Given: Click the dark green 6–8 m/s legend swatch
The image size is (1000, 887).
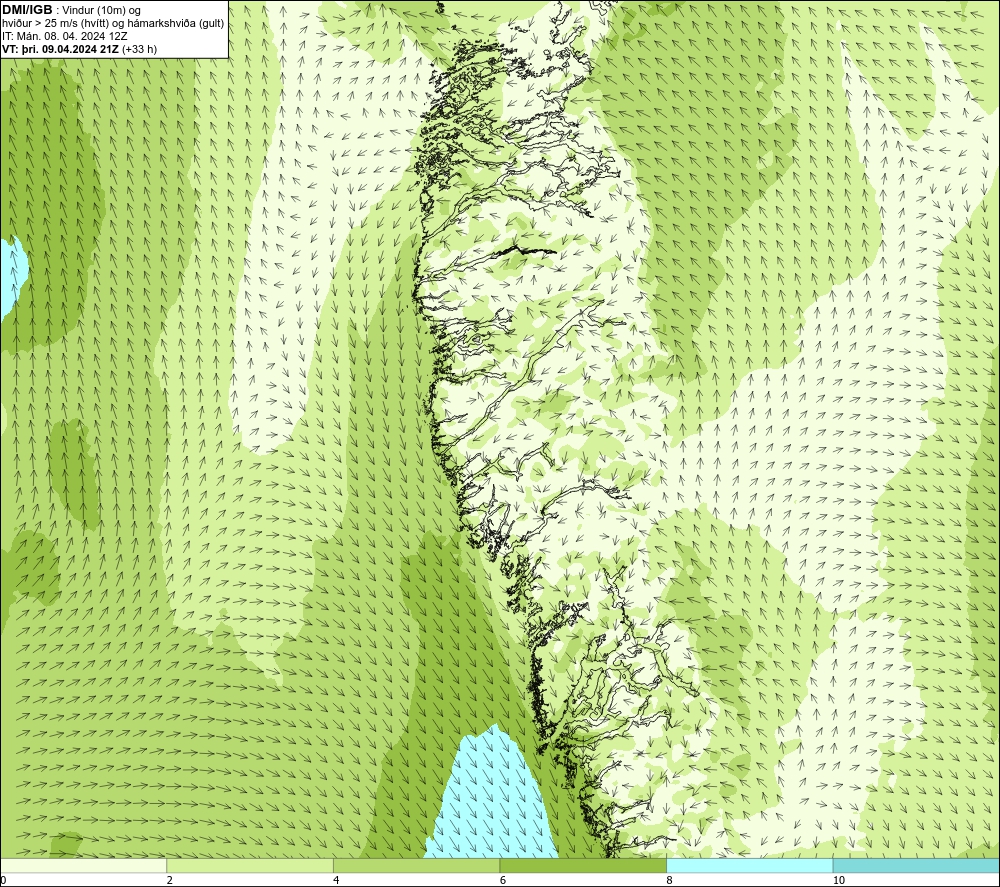Looking at the screenshot, I should [x=583, y=866].
